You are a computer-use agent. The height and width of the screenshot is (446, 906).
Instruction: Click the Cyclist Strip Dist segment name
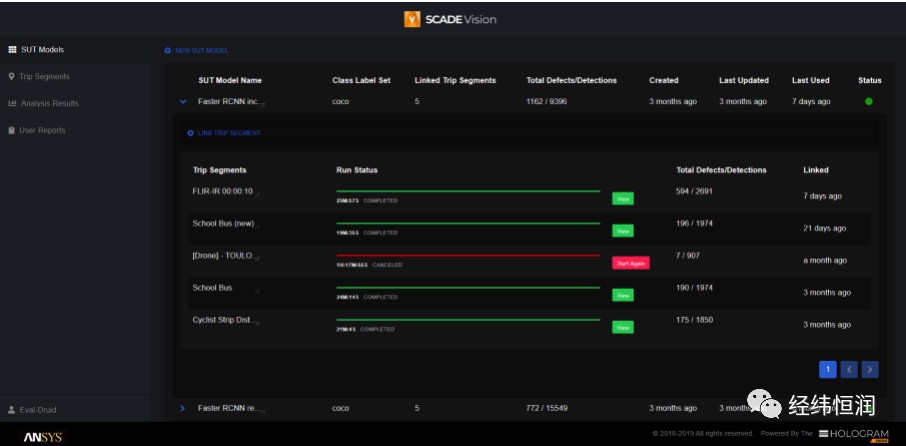(x=222, y=319)
